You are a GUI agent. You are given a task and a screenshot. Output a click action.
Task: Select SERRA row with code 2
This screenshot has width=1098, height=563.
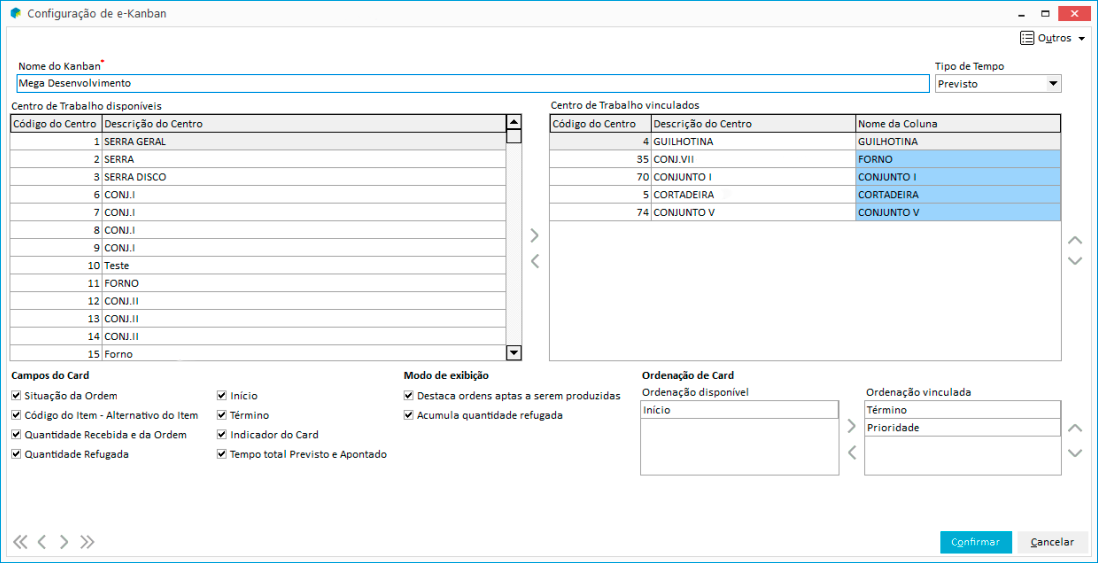(258, 159)
